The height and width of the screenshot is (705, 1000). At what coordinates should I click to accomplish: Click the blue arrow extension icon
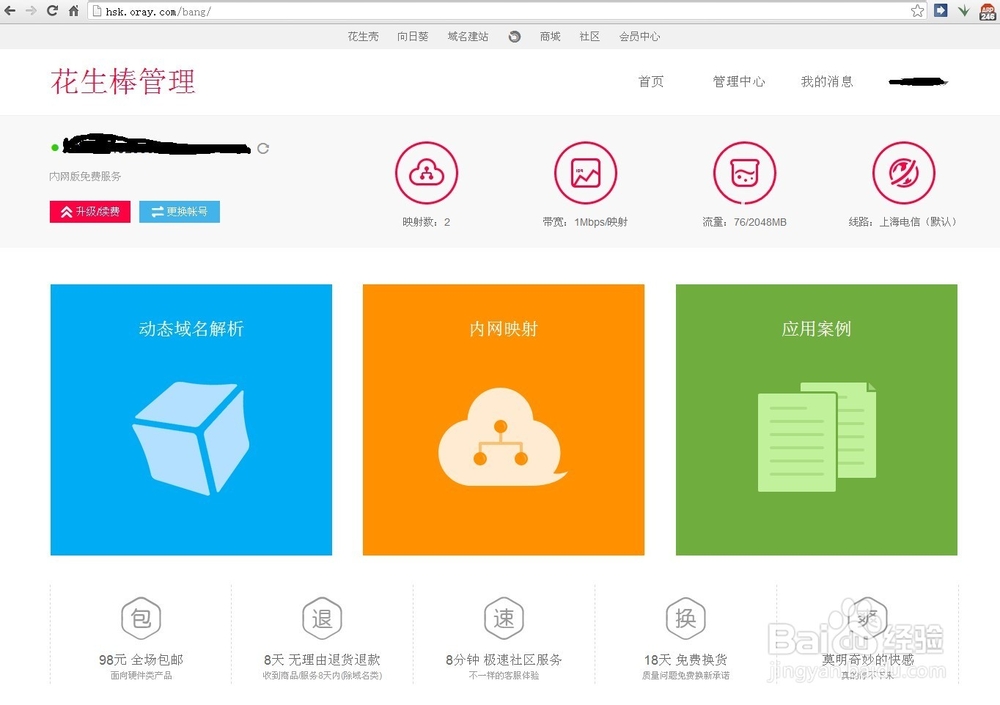point(941,10)
